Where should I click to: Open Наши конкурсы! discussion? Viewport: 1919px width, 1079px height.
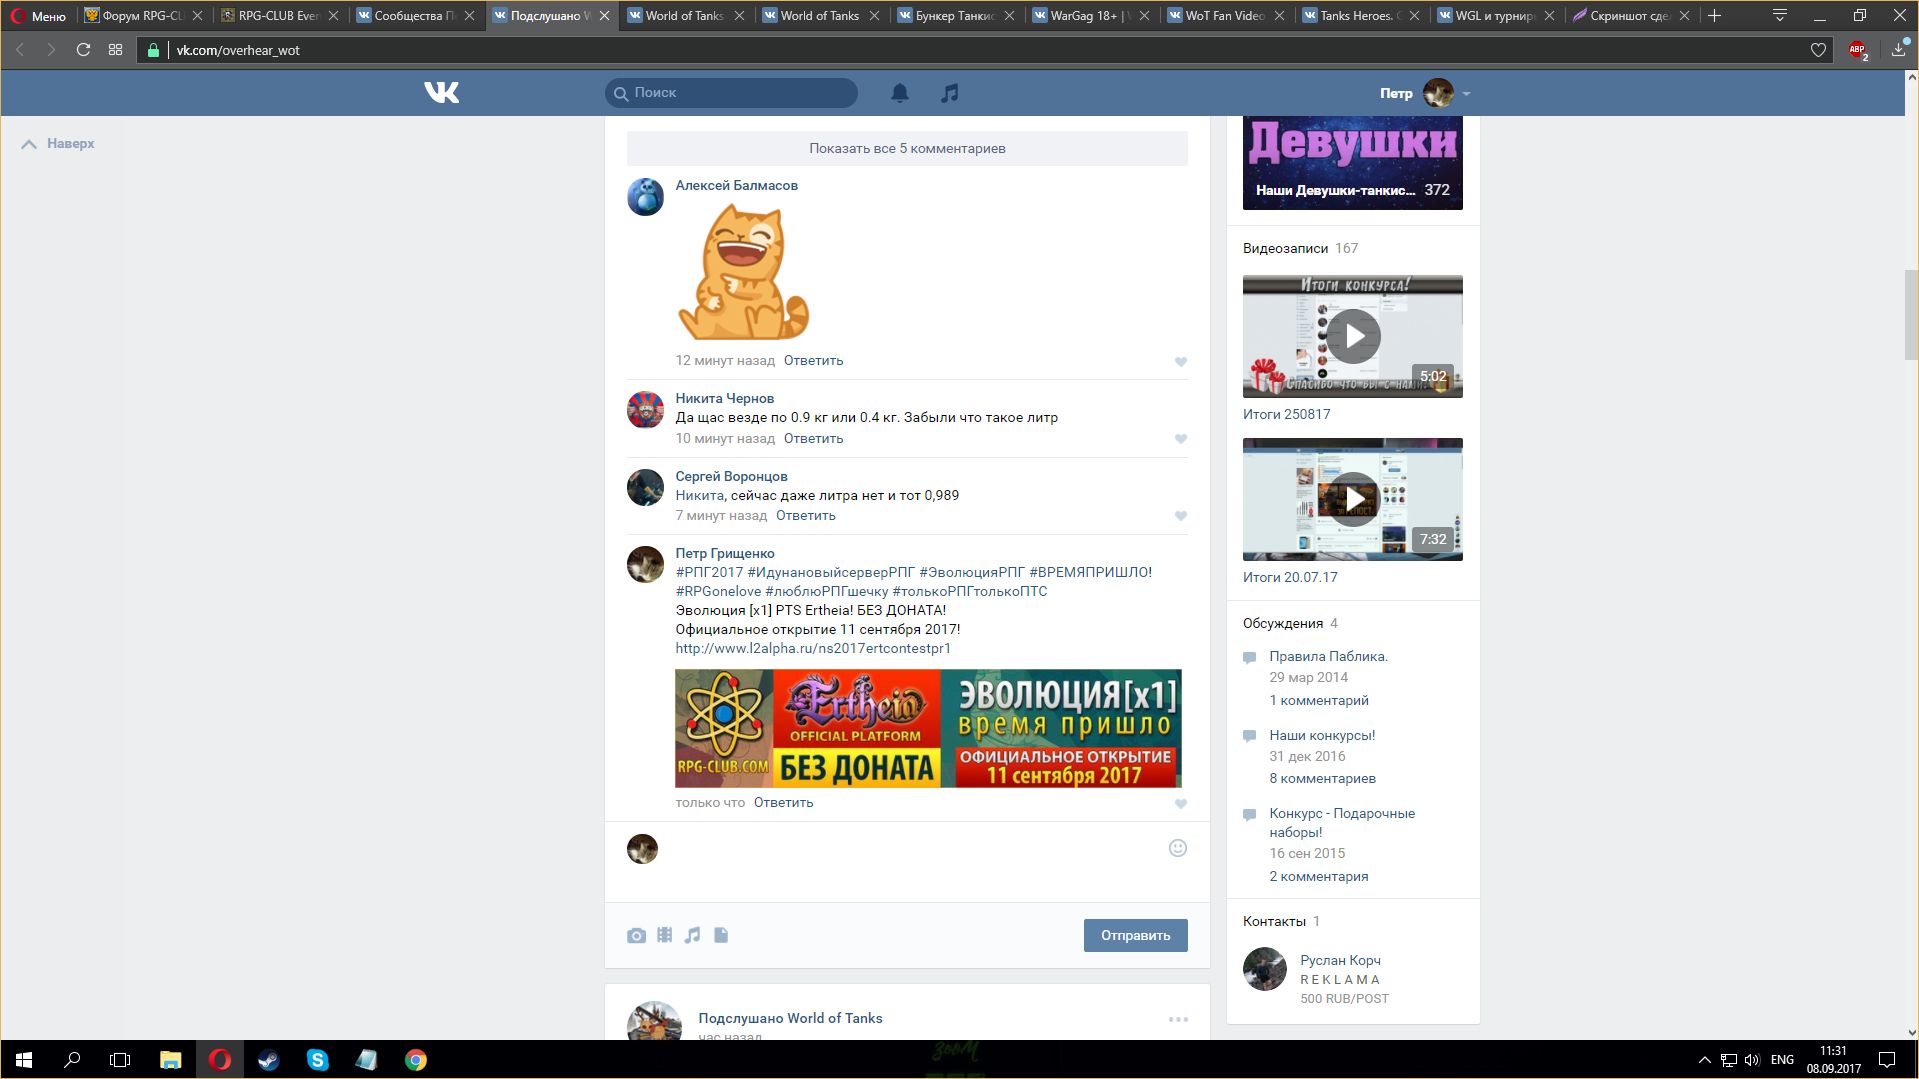tap(1322, 735)
